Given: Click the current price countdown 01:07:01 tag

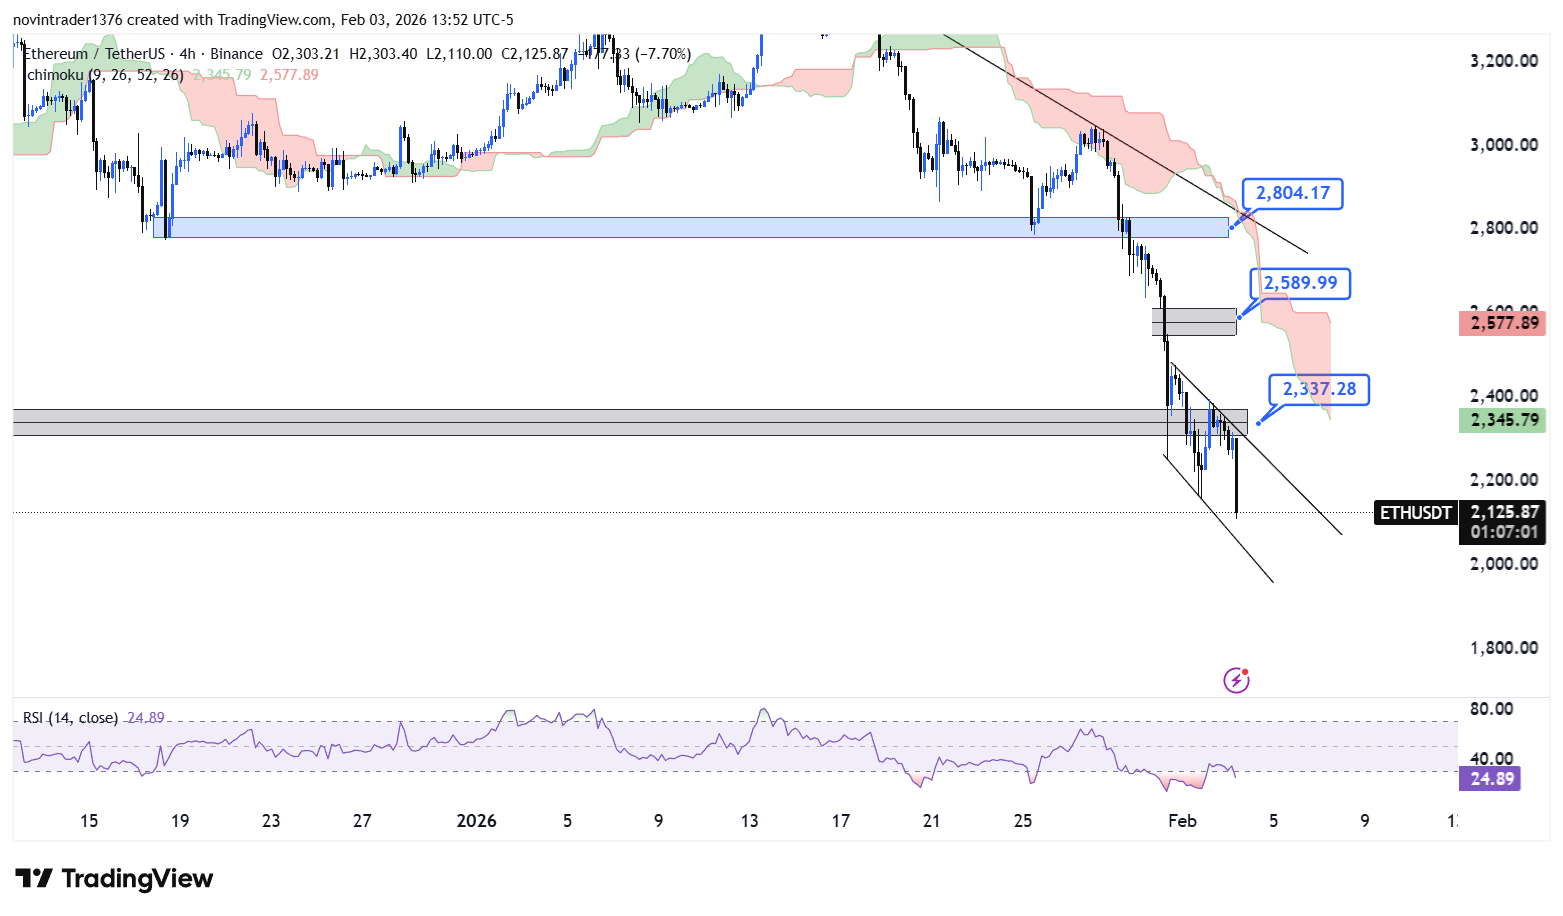Looking at the screenshot, I should [x=1503, y=533].
